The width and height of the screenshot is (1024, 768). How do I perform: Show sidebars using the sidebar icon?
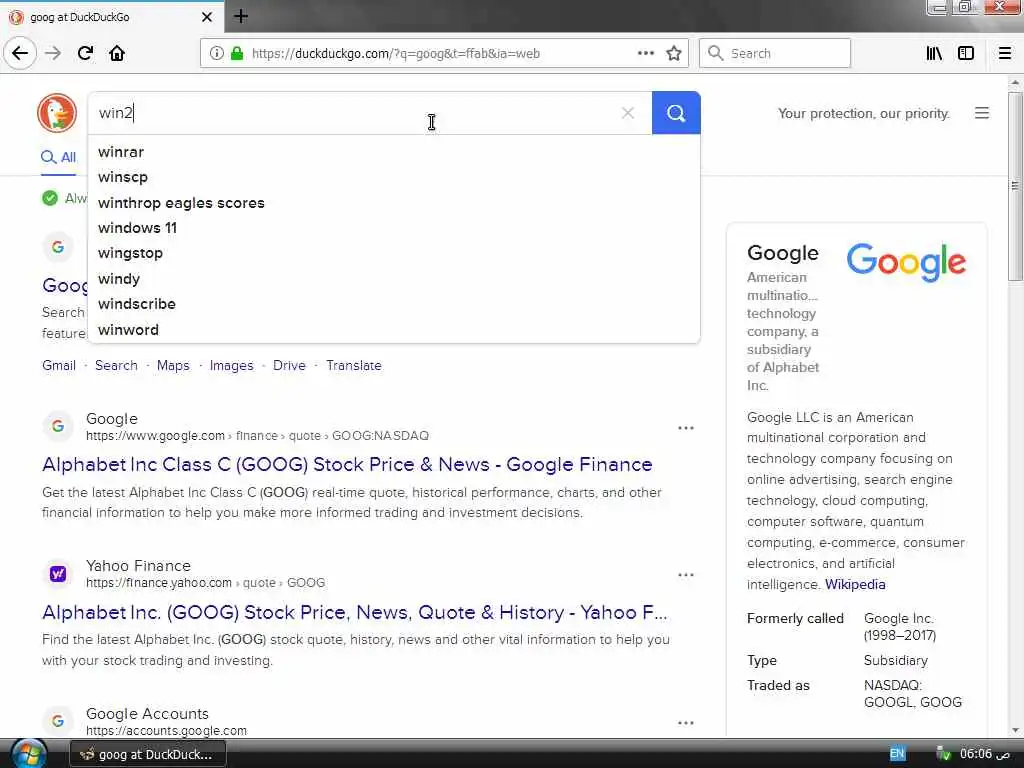pyautogui.click(x=966, y=53)
